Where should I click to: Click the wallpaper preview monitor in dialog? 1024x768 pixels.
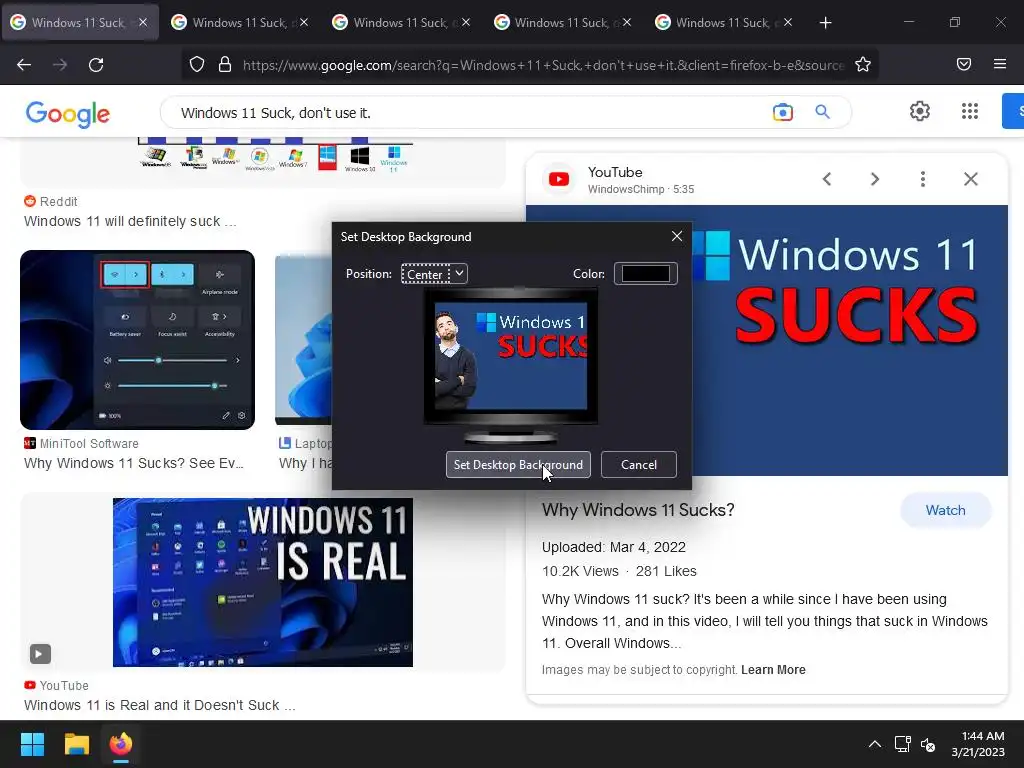[x=511, y=366]
